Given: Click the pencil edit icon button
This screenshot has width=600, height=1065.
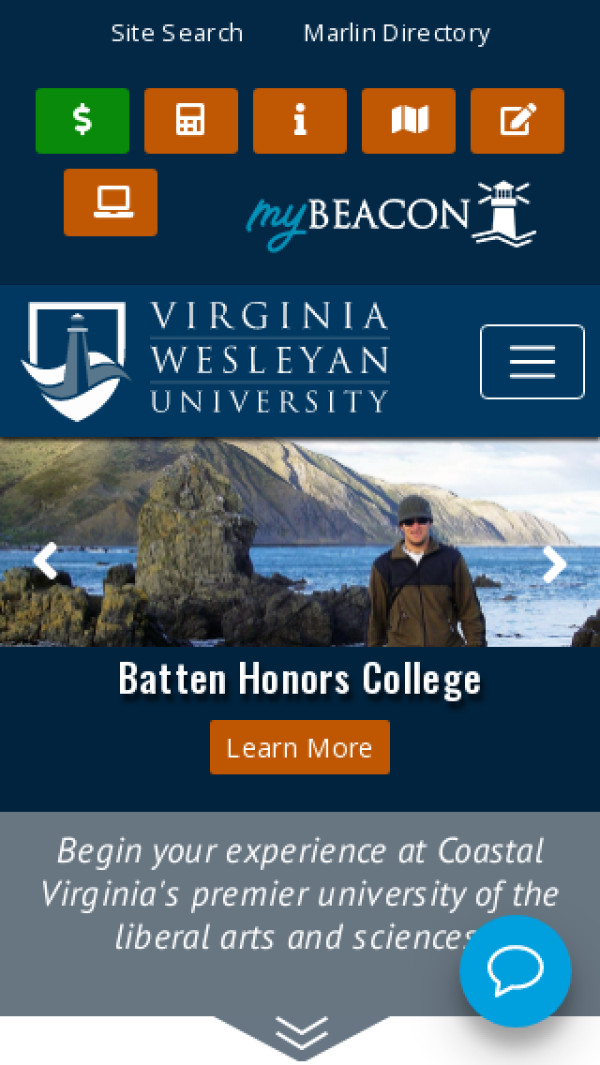Looking at the screenshot, I should [x=517, y=121].
